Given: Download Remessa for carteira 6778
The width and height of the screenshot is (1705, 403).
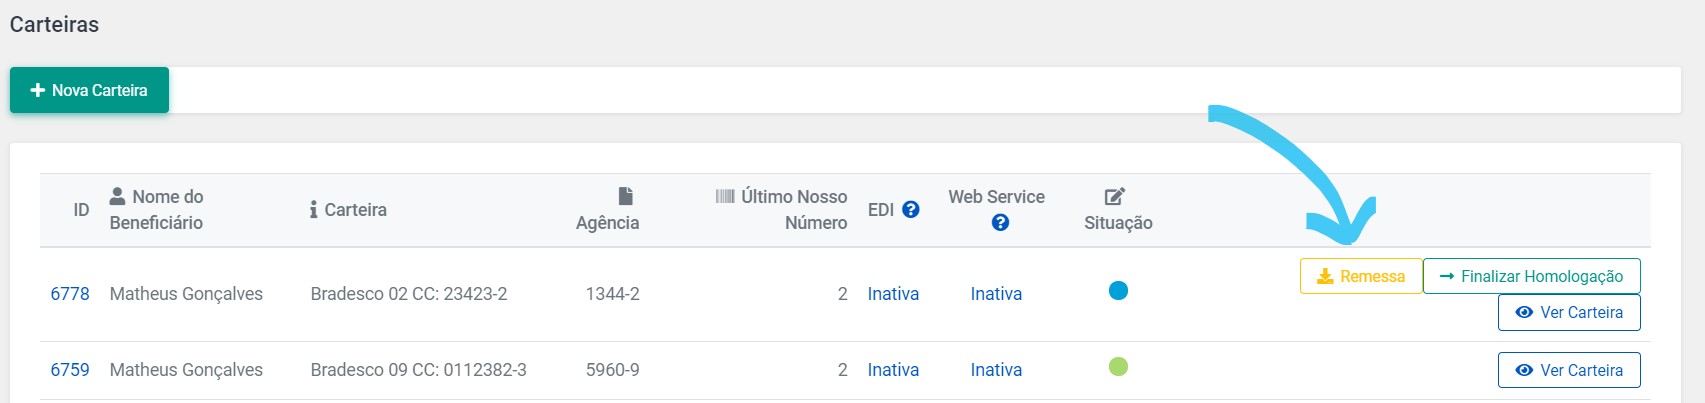Looking at the screenshot, I should (x=1361, y=276).
